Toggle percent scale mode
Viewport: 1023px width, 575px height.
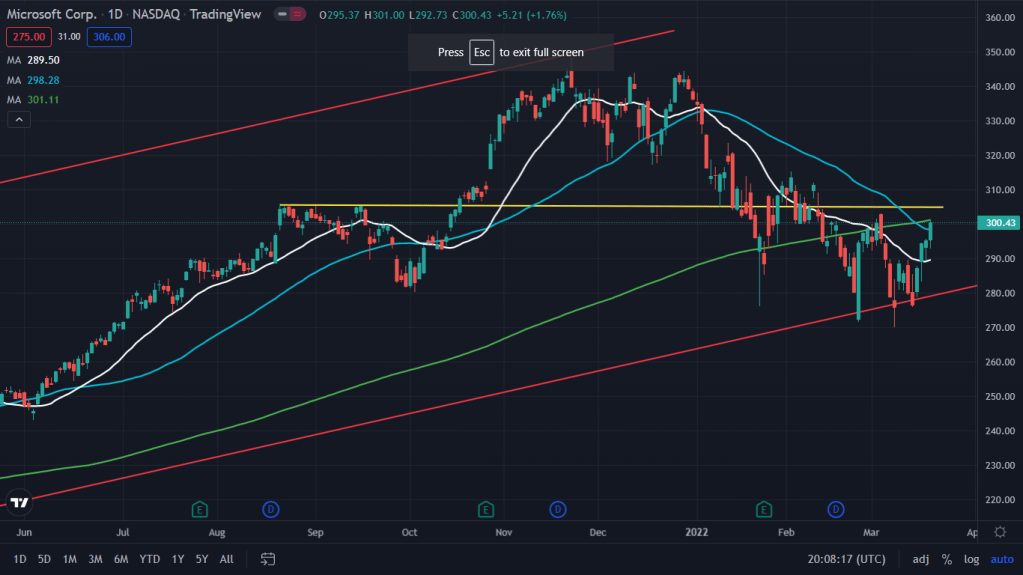coord(946,558)
